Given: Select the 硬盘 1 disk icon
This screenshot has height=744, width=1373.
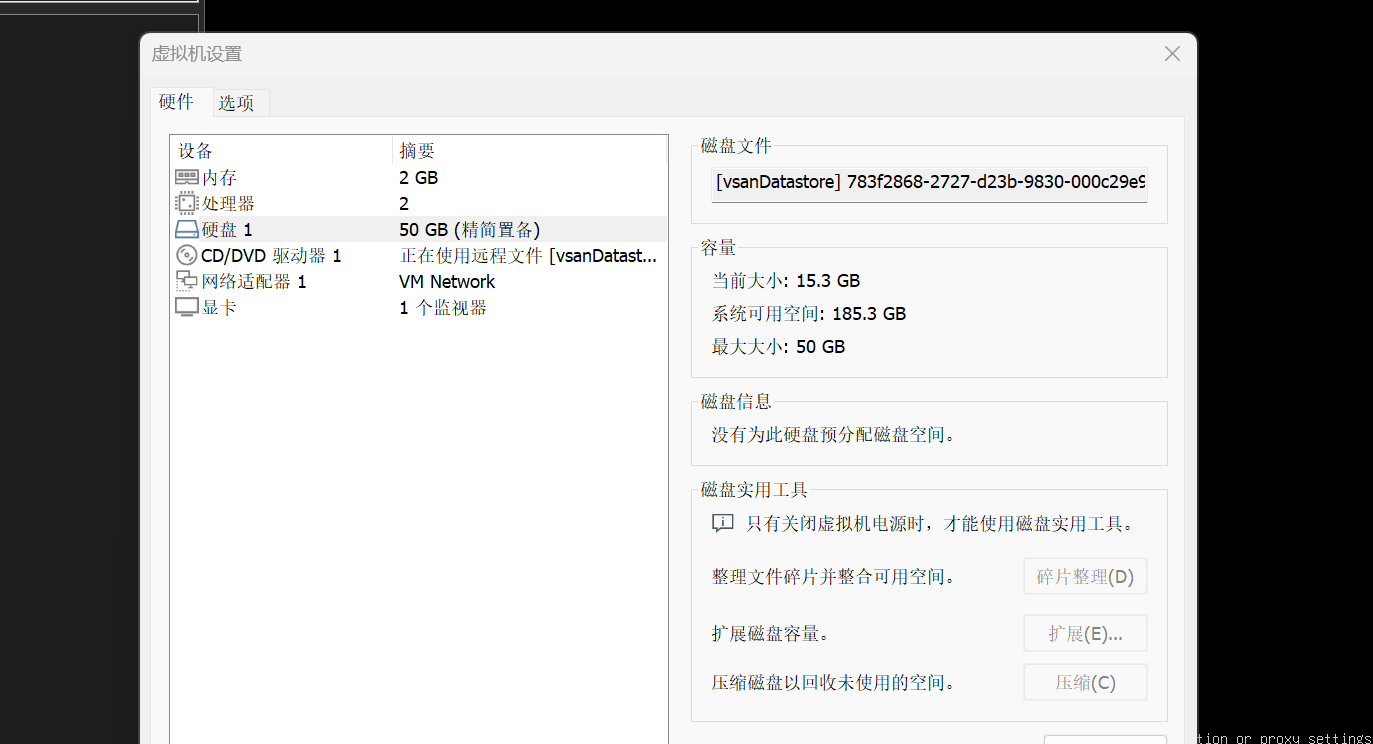Looking at the screenshot, I should click(187, 229).
